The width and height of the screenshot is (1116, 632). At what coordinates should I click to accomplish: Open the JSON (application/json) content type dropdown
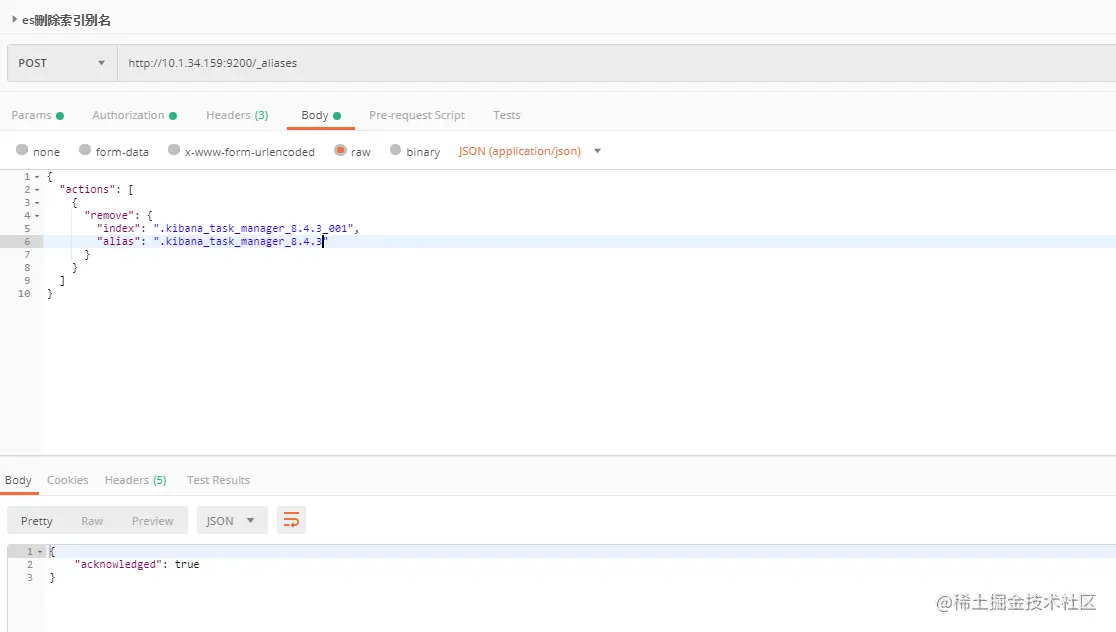point(530,151)
